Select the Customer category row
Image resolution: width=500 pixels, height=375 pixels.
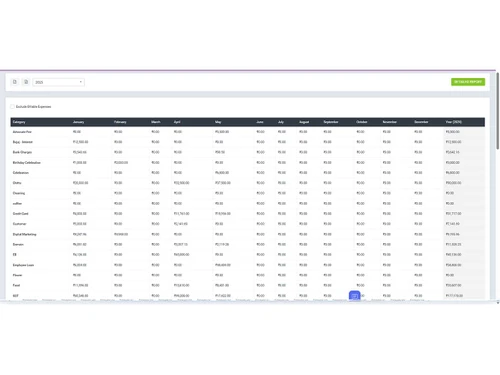(x=248, y=224)
